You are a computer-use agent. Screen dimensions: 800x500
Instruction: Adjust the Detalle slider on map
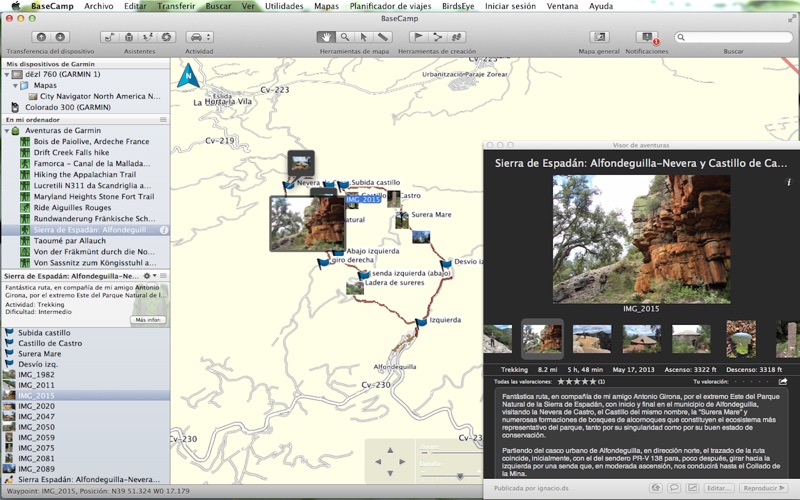point(451,476)
